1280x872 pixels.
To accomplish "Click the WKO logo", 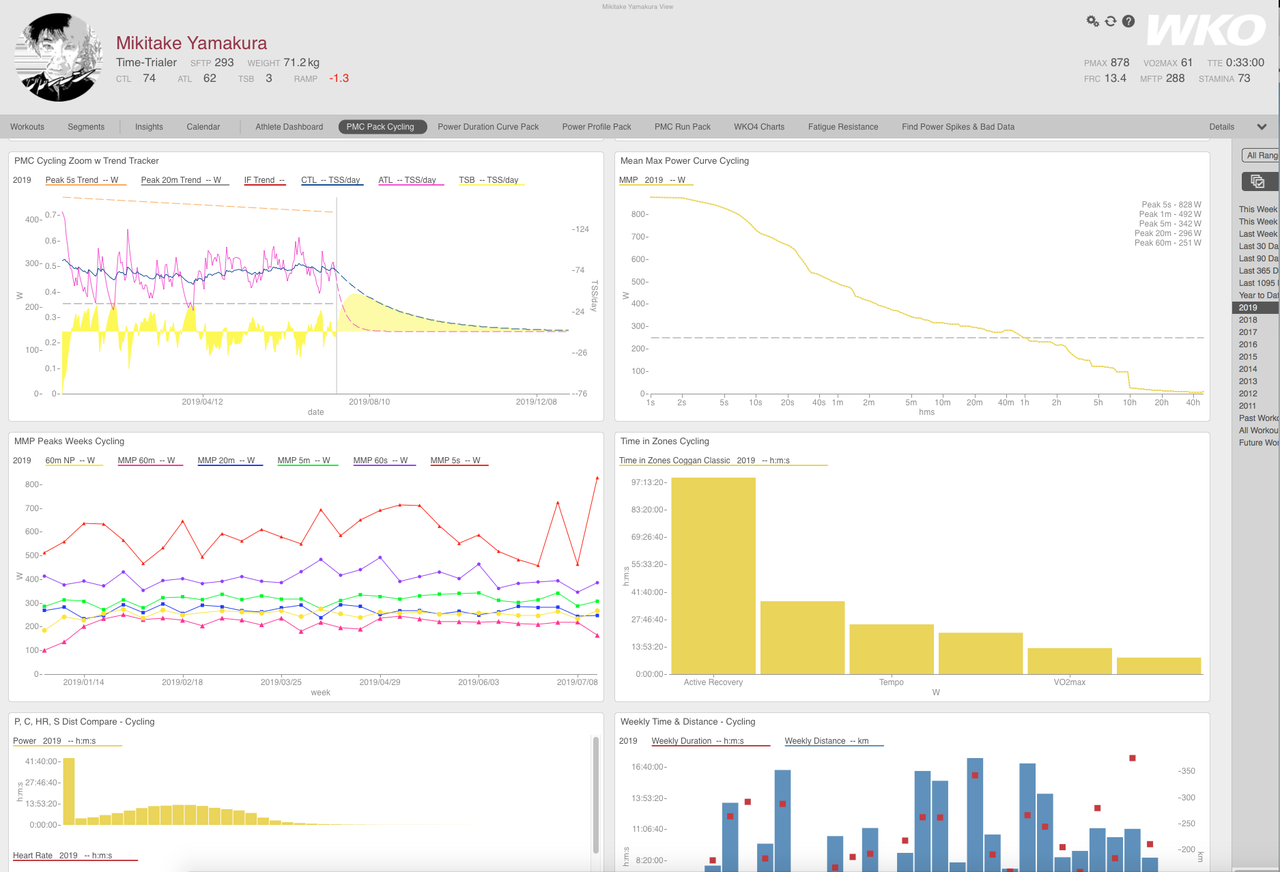I will [1205, 31].
